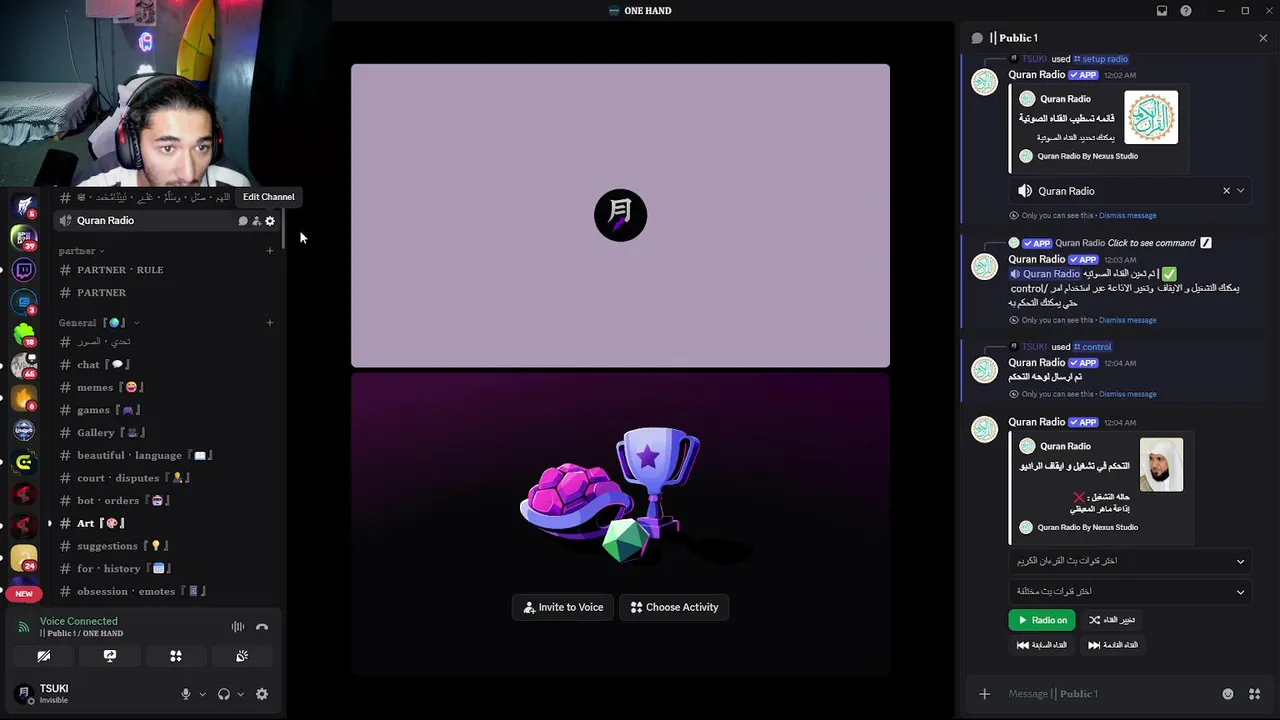The height and width of the screenshot is (720, 1280).
Task: Open Edit Channel gear for Quran Radio
Action: [270, 221]
